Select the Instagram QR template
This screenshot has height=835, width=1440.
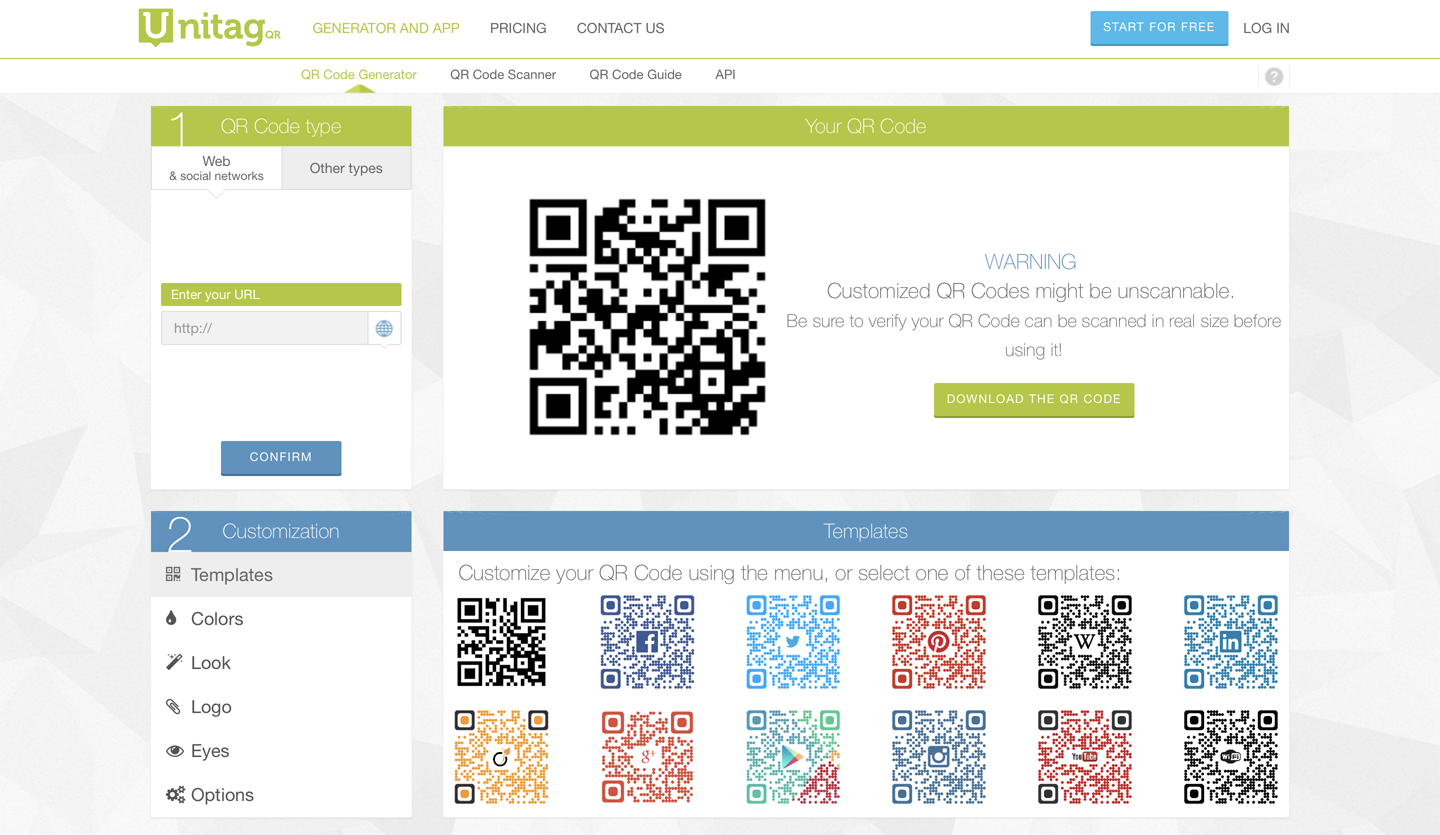[939, 757]
